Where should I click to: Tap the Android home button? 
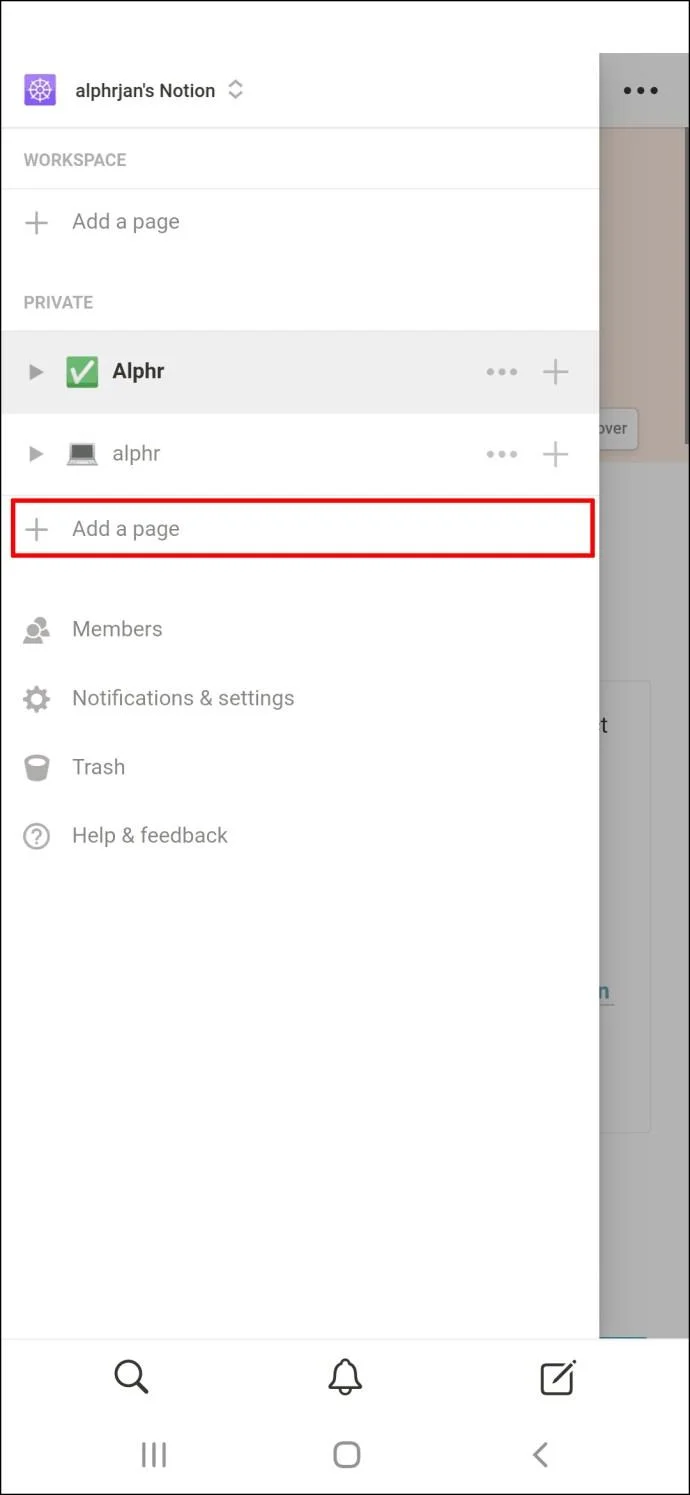346,1454
